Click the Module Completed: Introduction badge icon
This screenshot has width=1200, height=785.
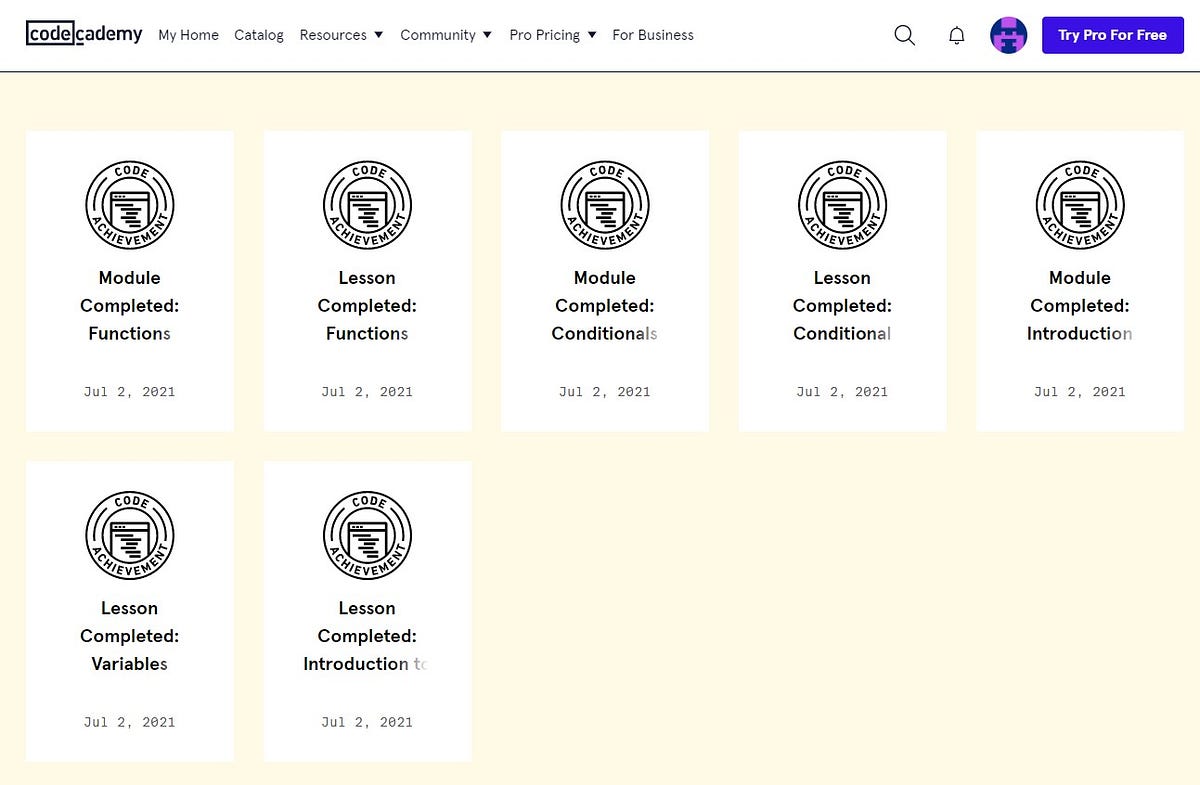pos(1080,205)
